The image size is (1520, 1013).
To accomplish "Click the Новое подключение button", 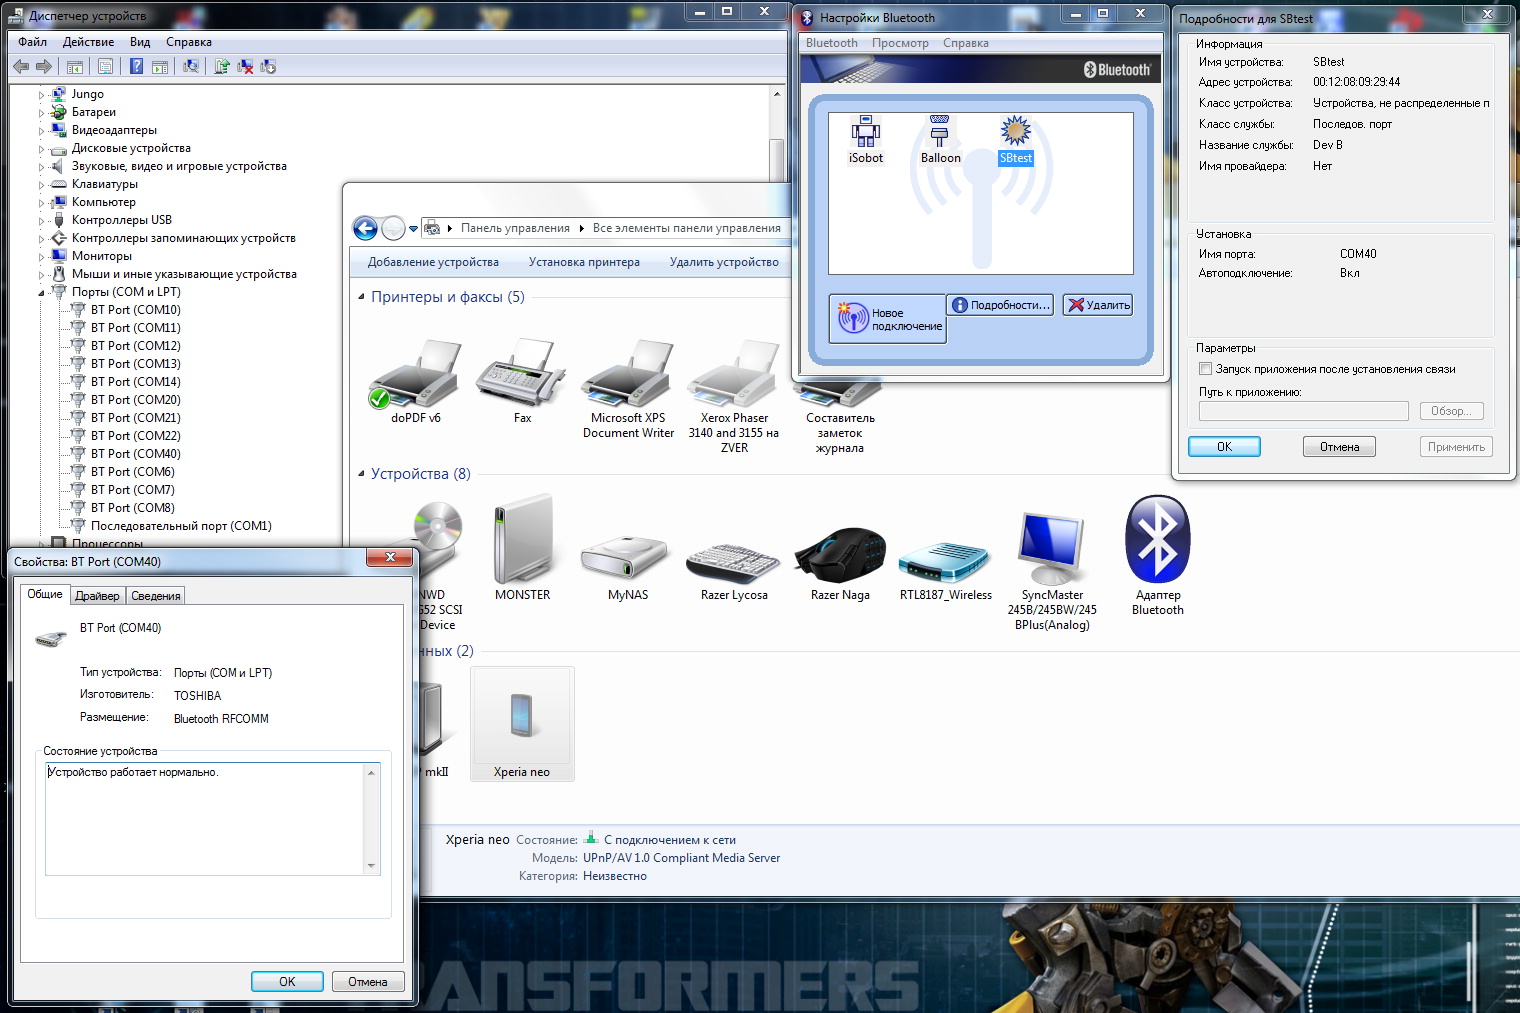I will point(888,319).
